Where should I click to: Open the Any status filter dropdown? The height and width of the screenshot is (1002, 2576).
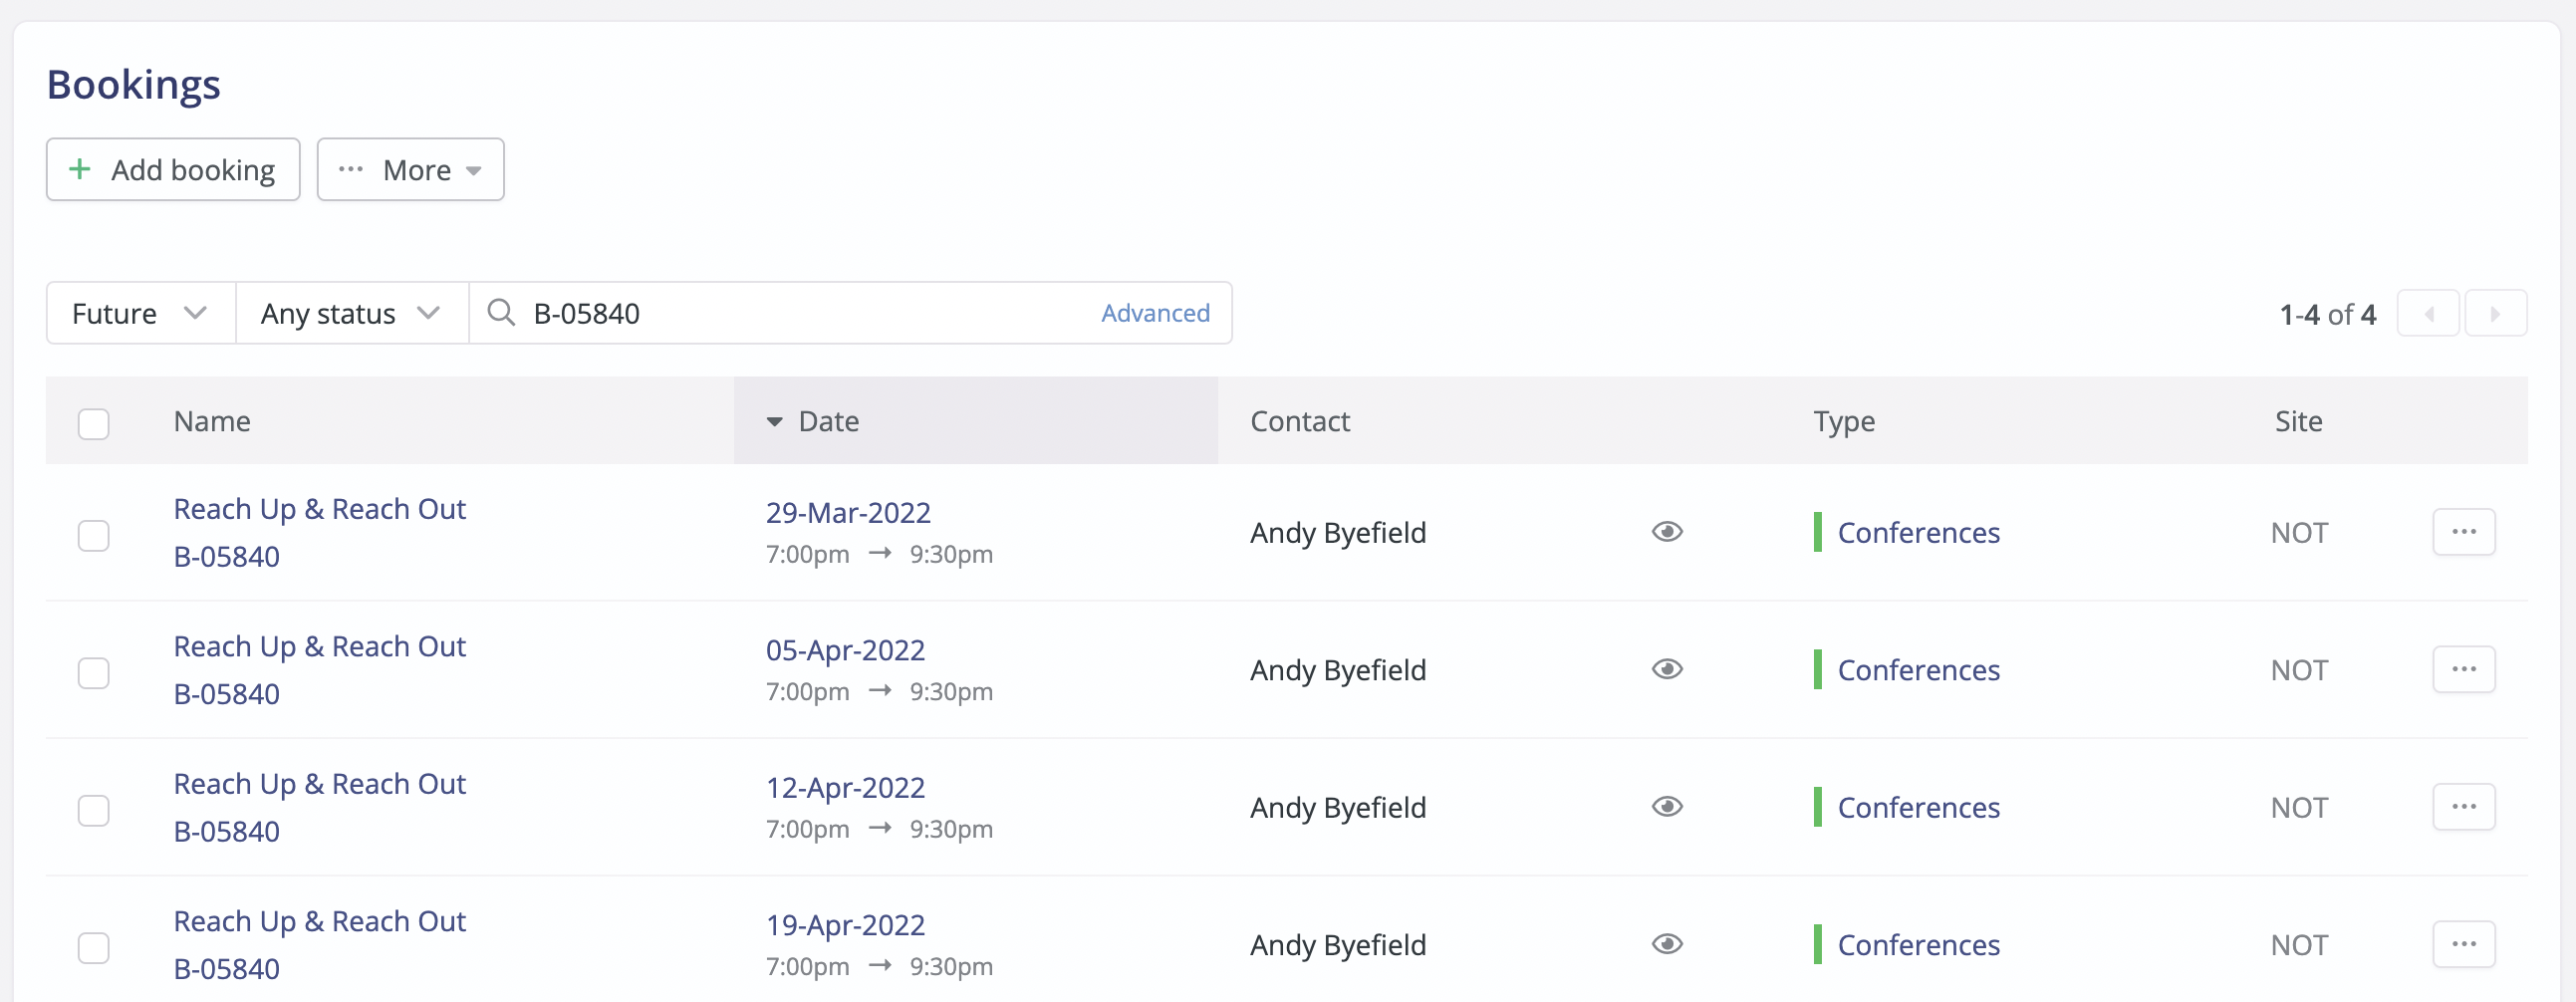(x=349, y=313)
